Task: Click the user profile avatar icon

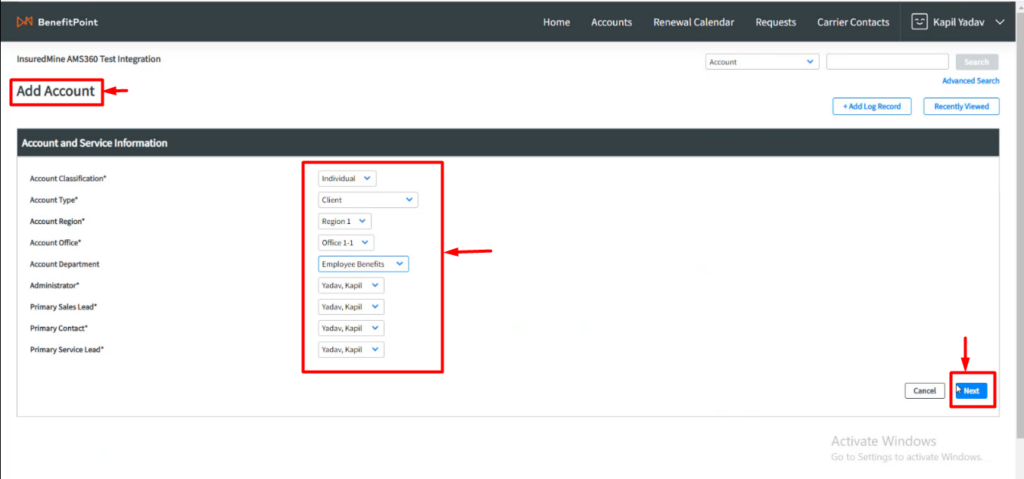Action: tap(920, 22)
